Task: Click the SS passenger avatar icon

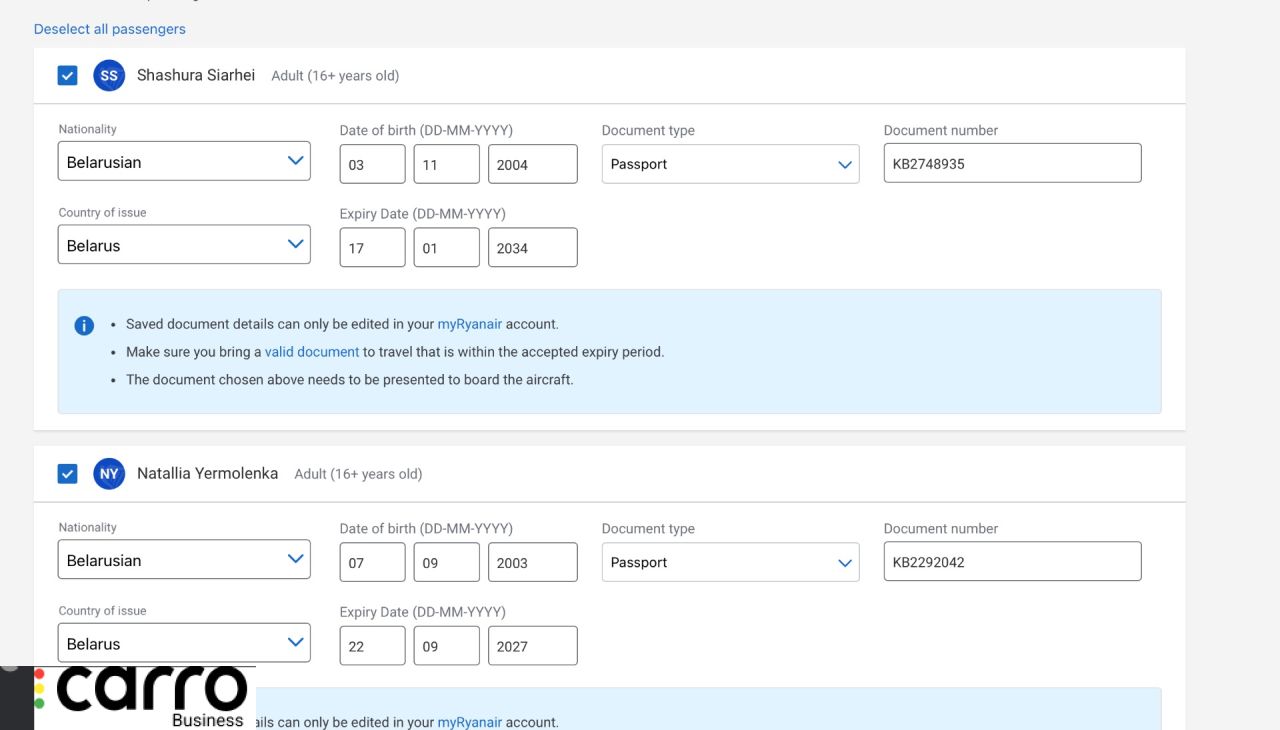Action: pyautogui.click(x=109, y=76)
